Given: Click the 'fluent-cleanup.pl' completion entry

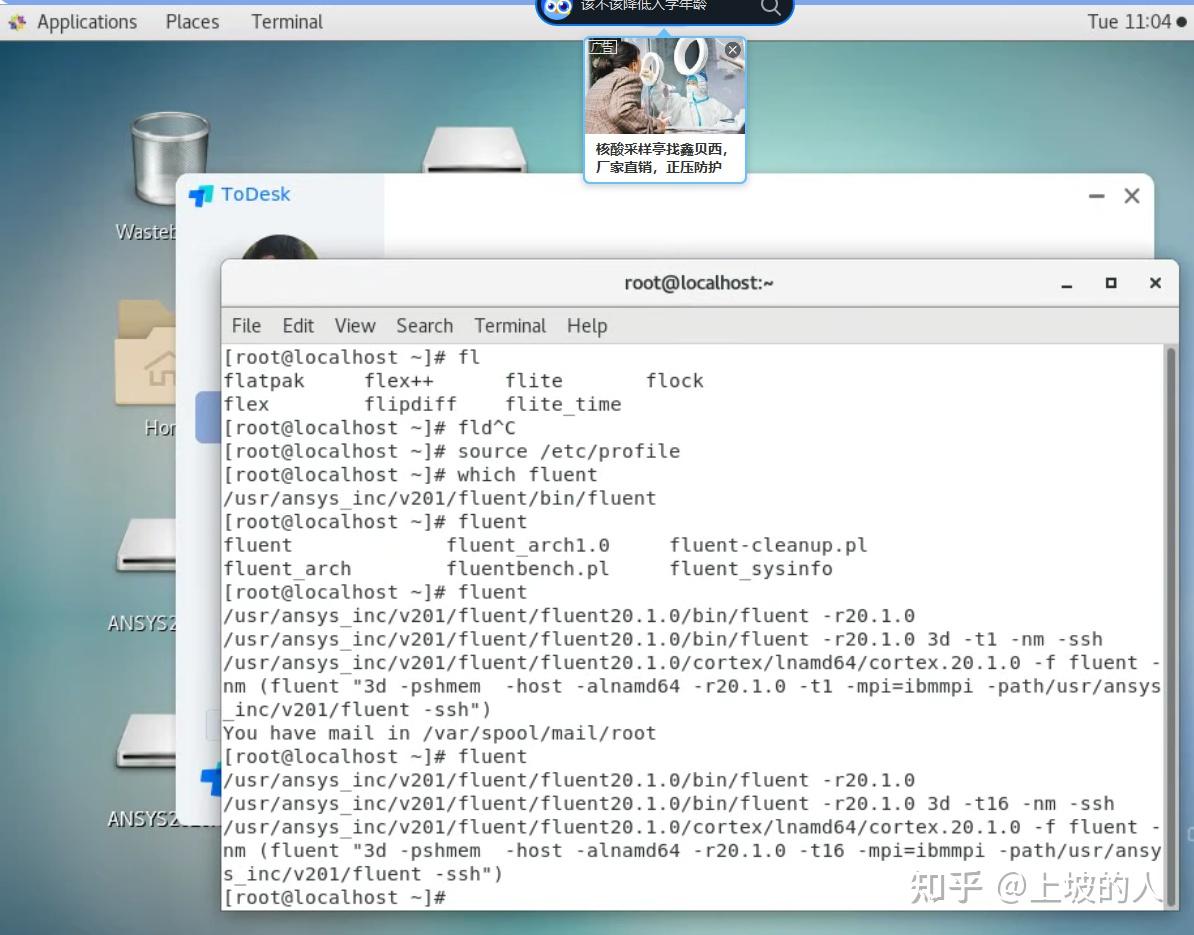Looking at the screenshot, I should click(x=768, y=545).
